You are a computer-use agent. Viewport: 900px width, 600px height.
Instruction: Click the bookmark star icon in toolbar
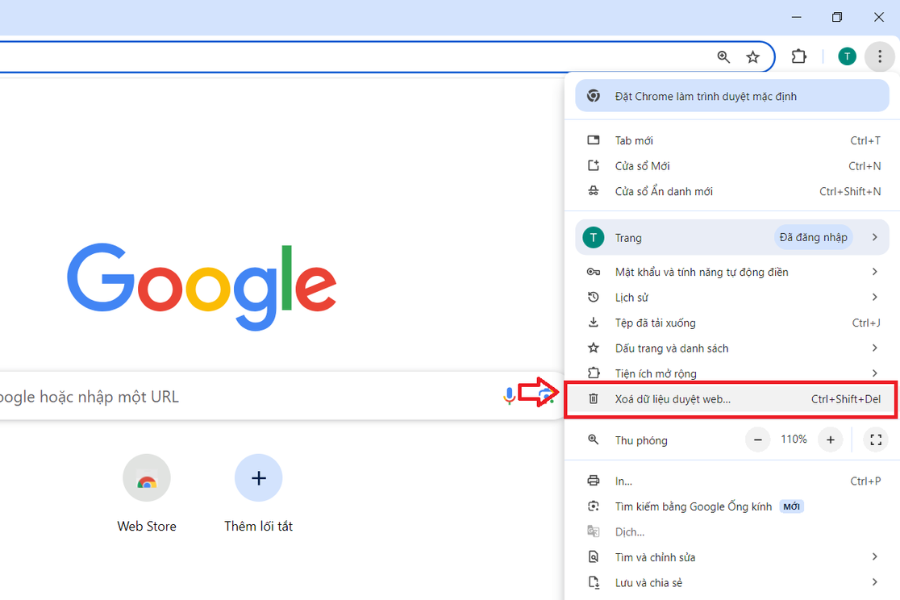point(753,57)
